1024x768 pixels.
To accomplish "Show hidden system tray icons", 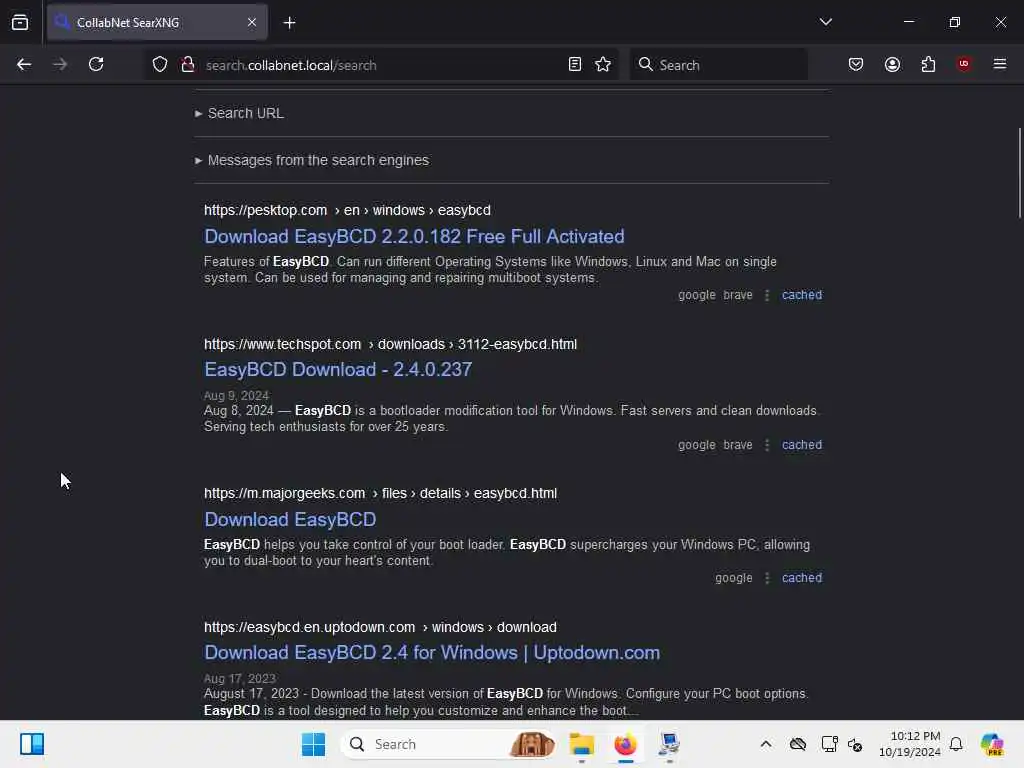I will point(766,744).
